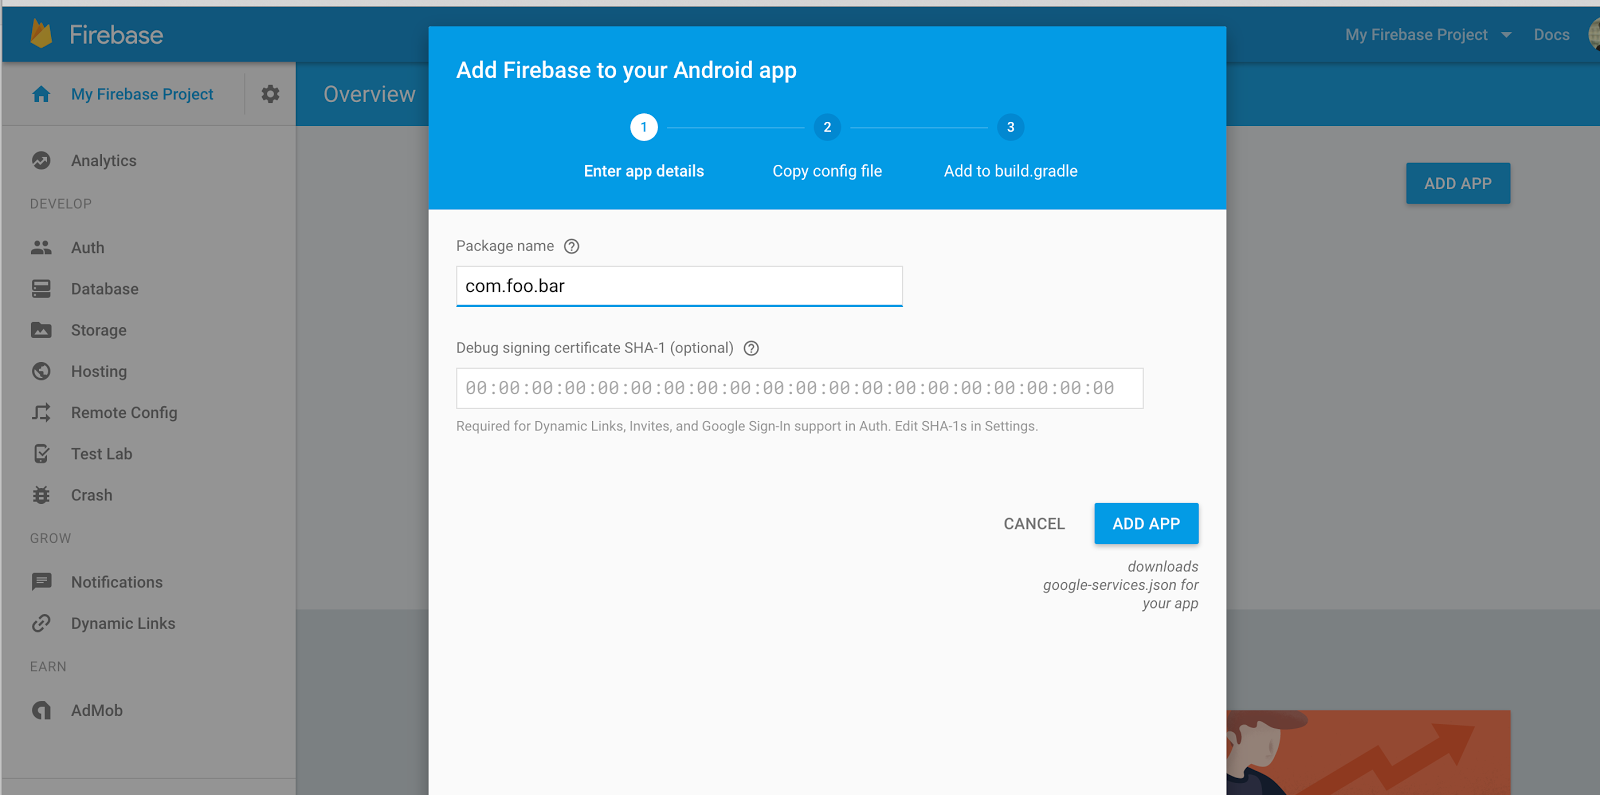Image resolution: width=1600 pixels, height=795 pixels.
Task: Click the Analytics chart icon
Action: tap(41, 160)
